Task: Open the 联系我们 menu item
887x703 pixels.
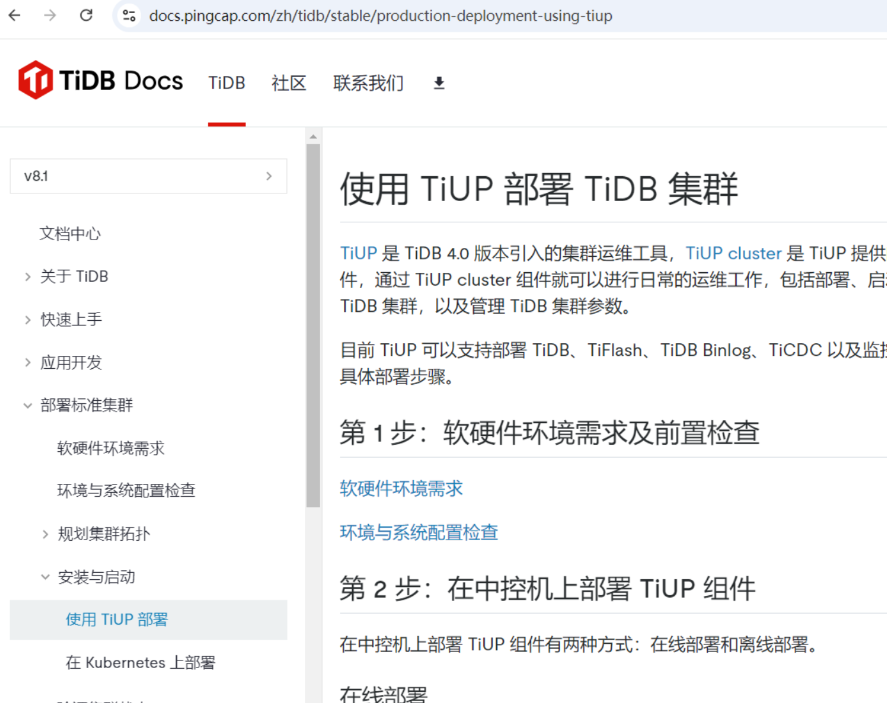Action: (368, 83)
